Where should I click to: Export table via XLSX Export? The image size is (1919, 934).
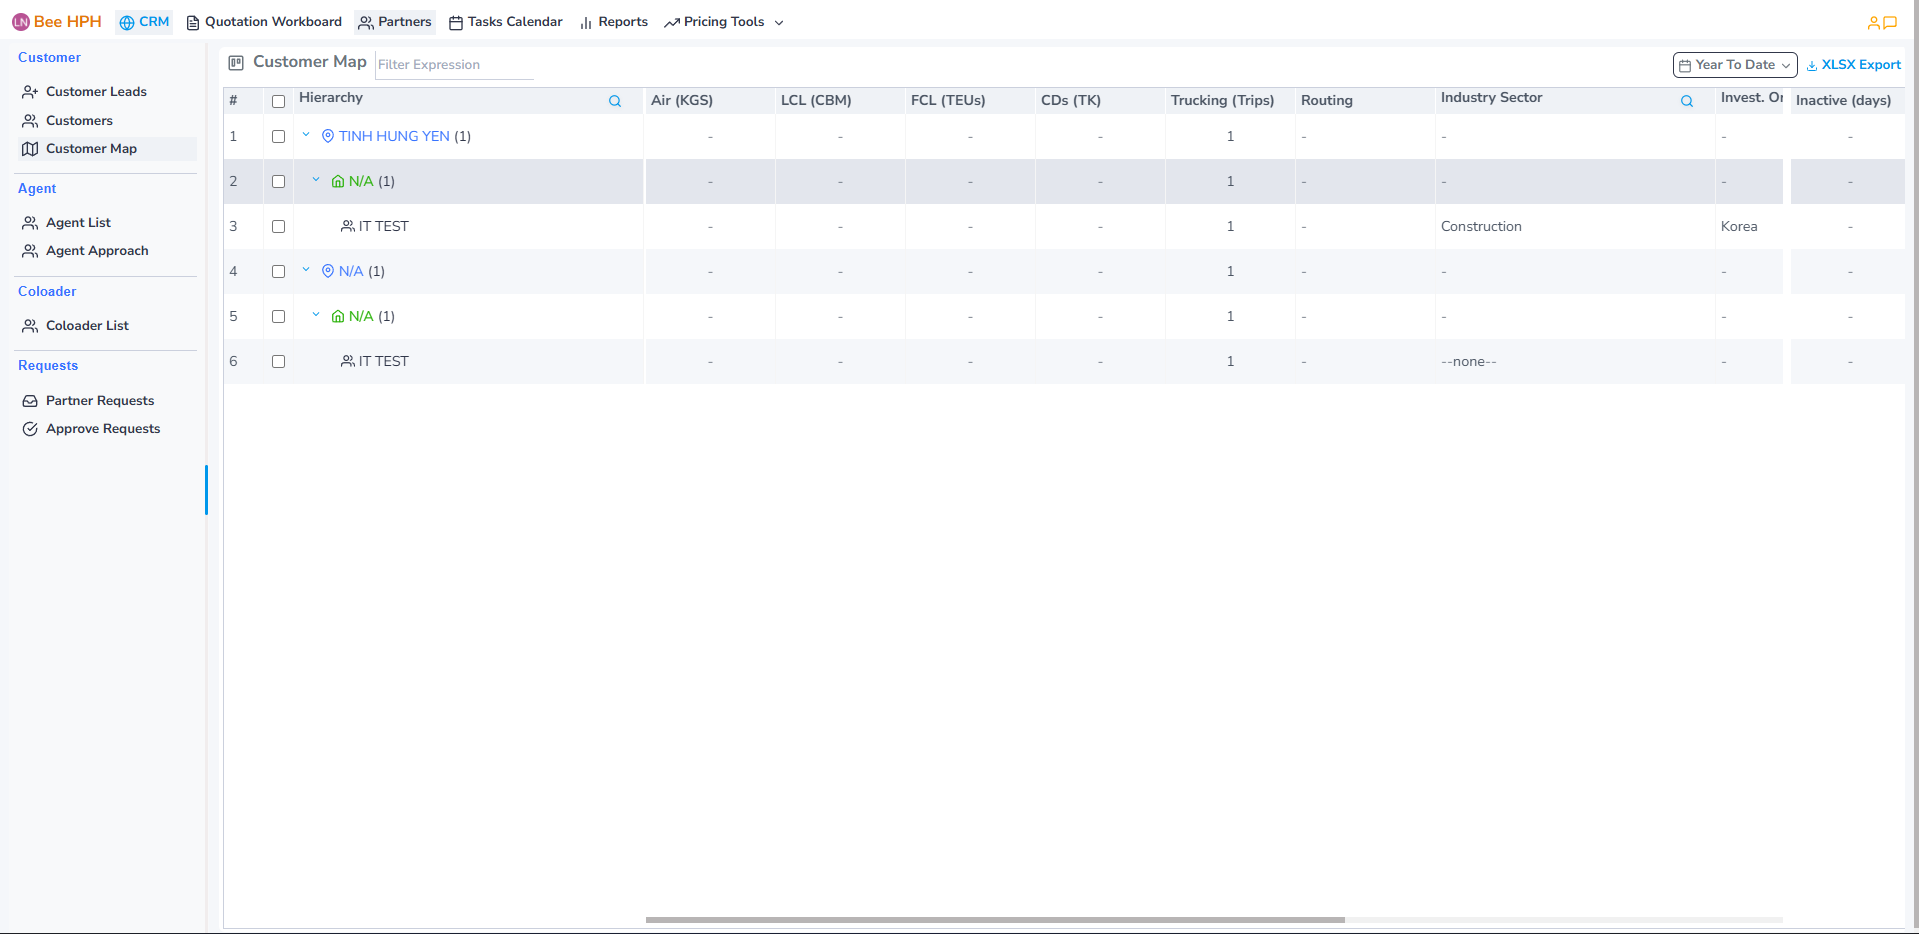click(1853, 65)
